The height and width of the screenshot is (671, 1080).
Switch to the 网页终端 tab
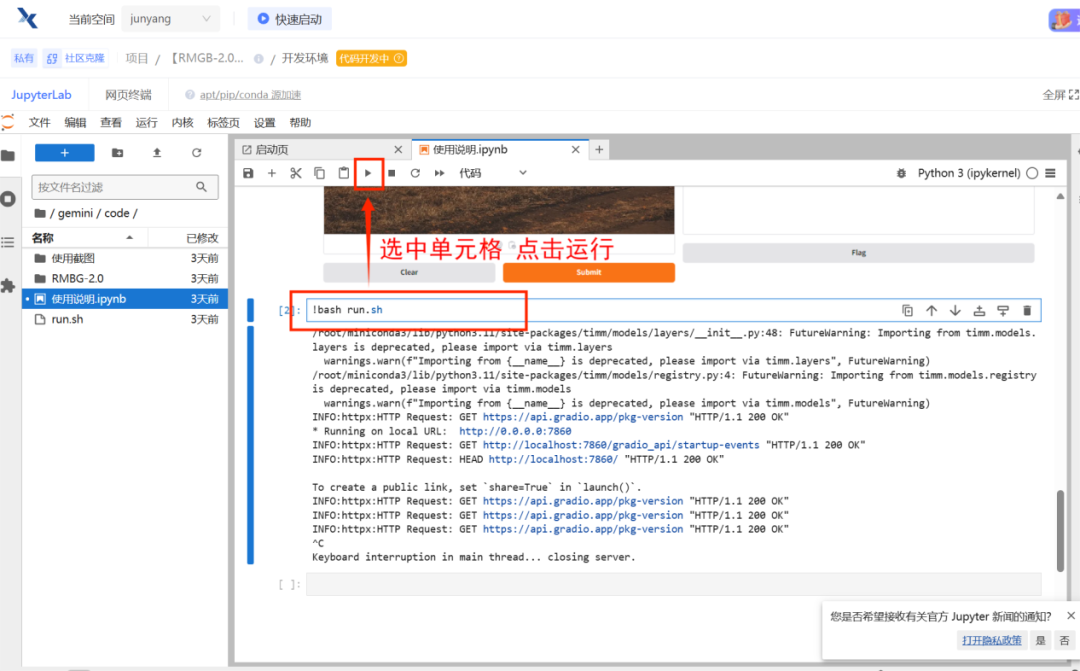tap(128, 94)
